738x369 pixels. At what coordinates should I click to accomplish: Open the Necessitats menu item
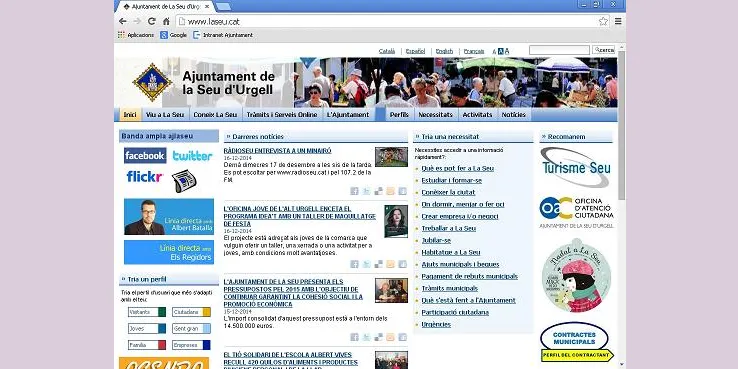[x=435, y=115]
